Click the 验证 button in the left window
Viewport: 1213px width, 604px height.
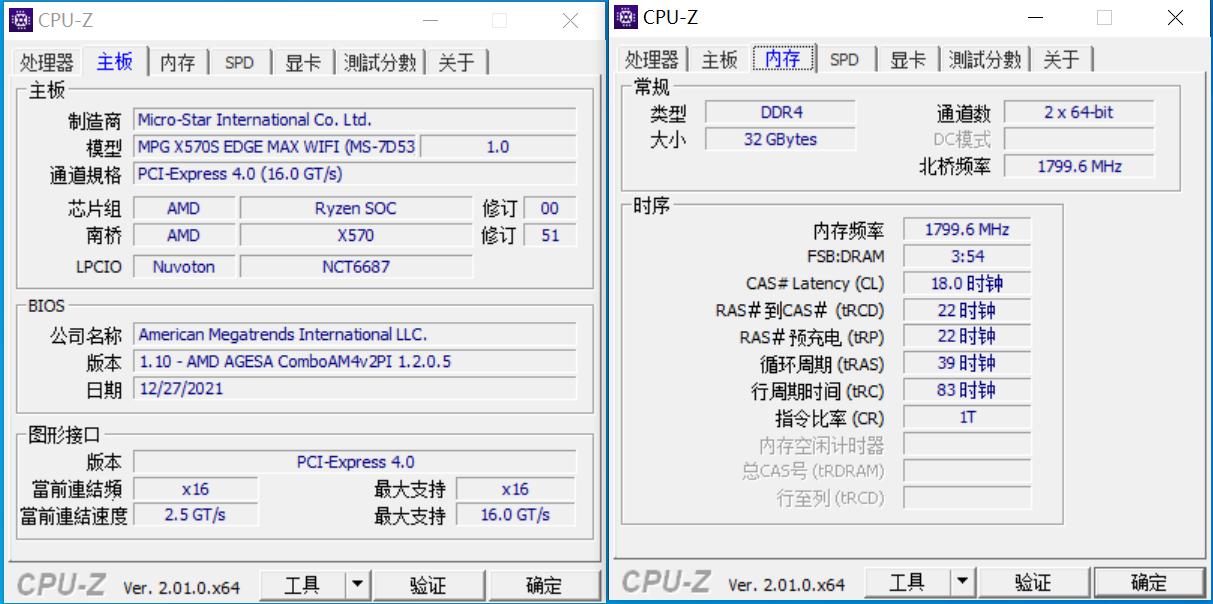(430, 584)
